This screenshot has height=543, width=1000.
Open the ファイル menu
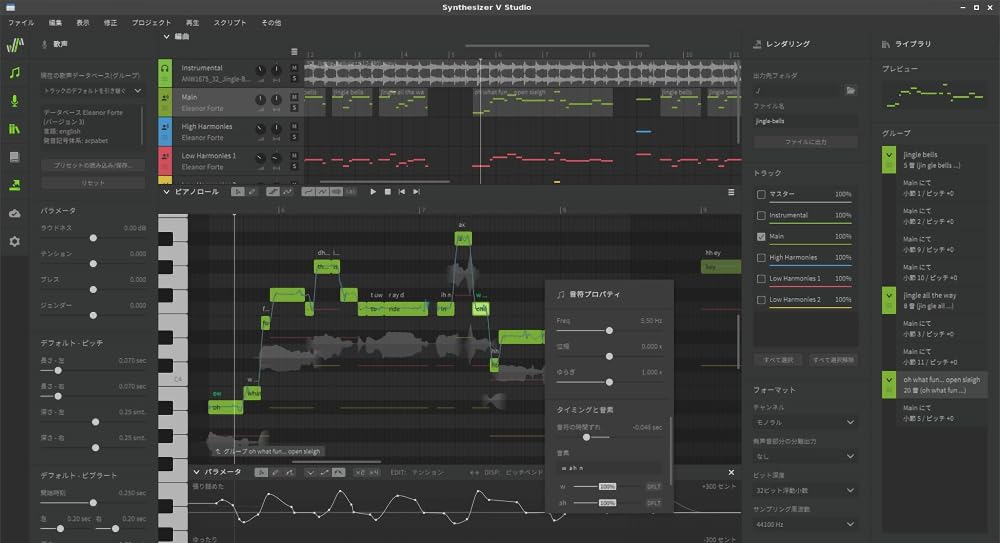(21, 22)
